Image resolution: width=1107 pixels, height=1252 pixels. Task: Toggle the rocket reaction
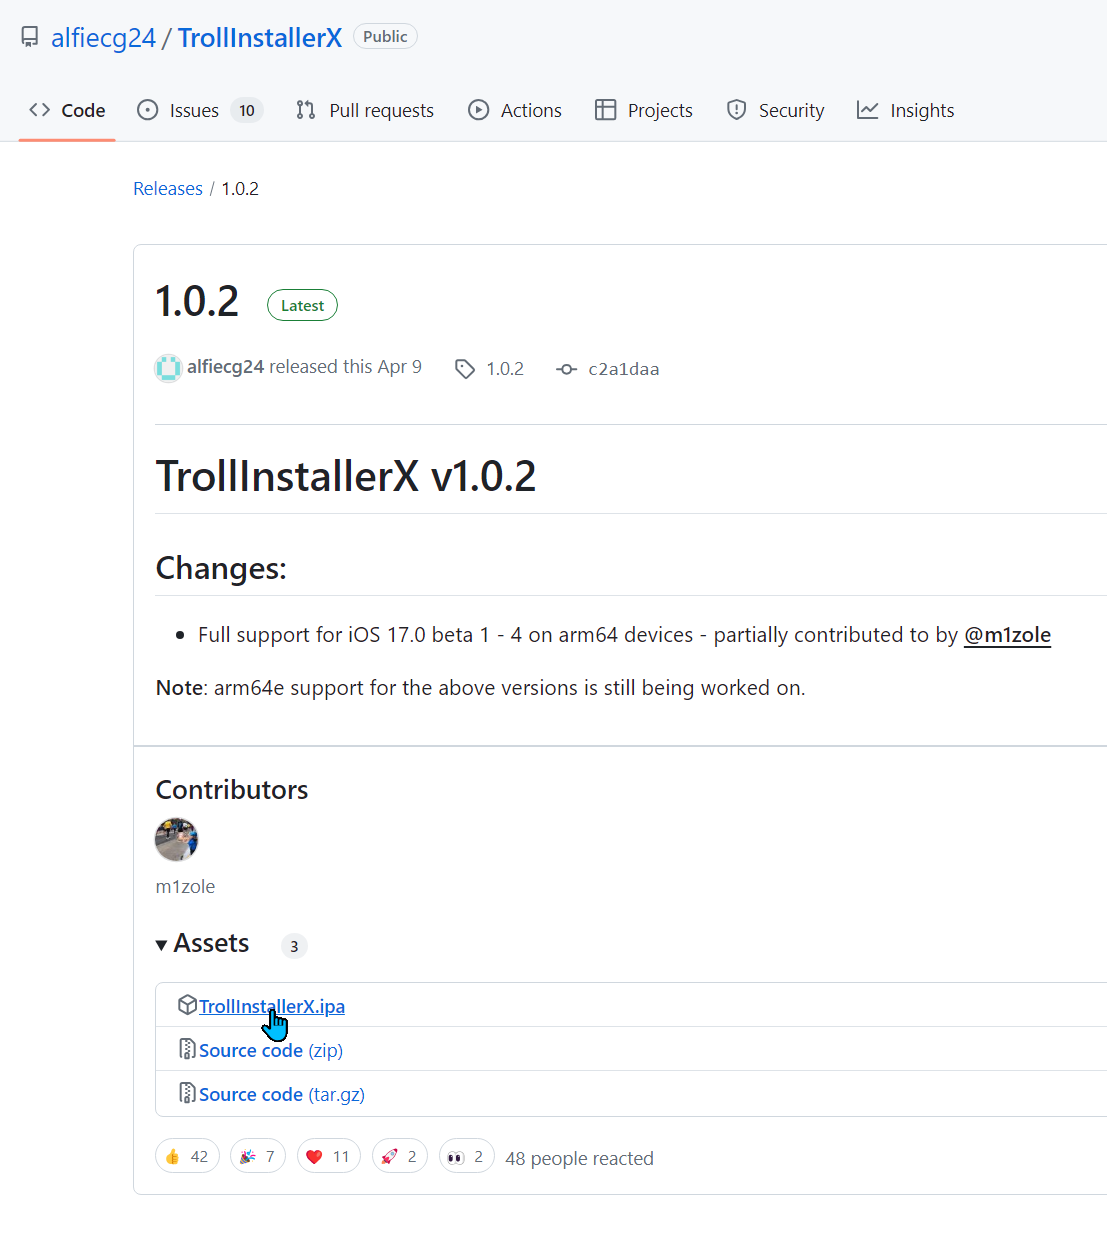pyautogui.click(x=400, y=1156)
